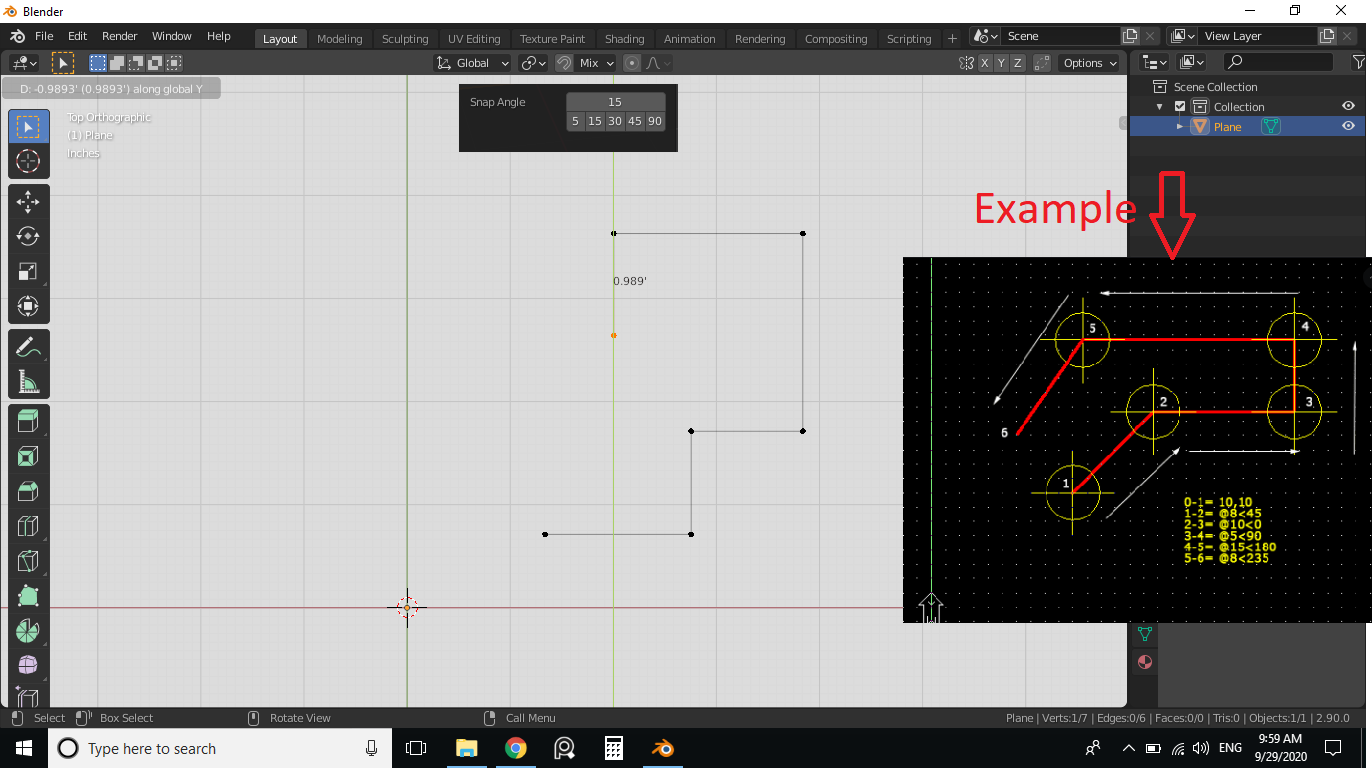1372x768 pixels.
Task: Choose the Cursor tool
Action: pos(28,161)
